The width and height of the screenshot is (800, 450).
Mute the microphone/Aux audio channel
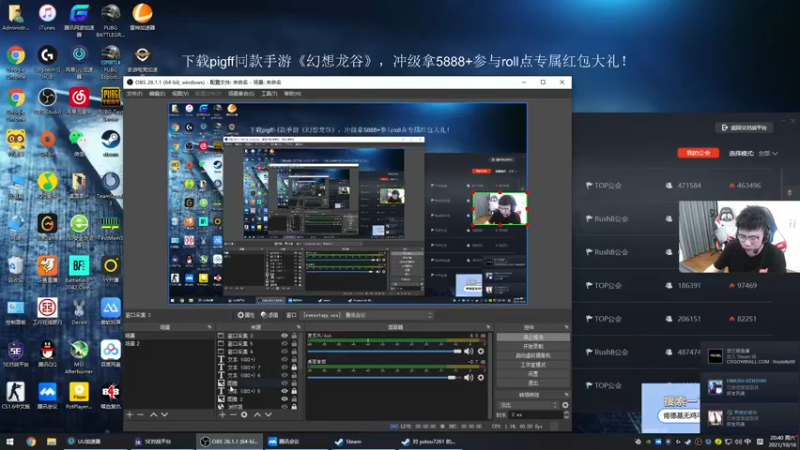[x=468, y=351]
